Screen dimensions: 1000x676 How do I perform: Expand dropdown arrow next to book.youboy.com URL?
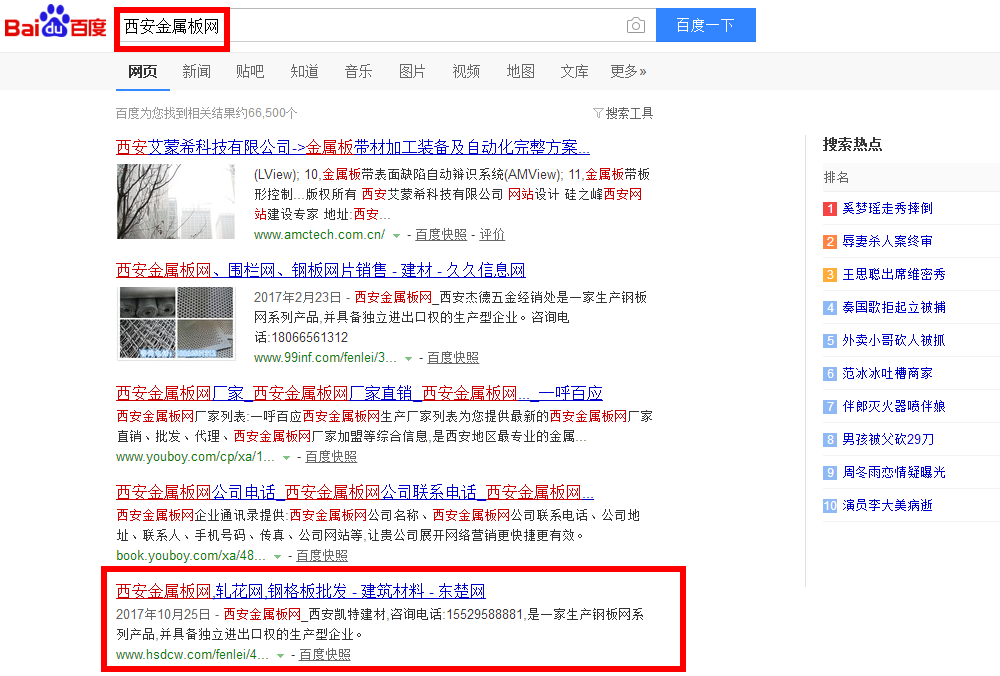point(277,556)
